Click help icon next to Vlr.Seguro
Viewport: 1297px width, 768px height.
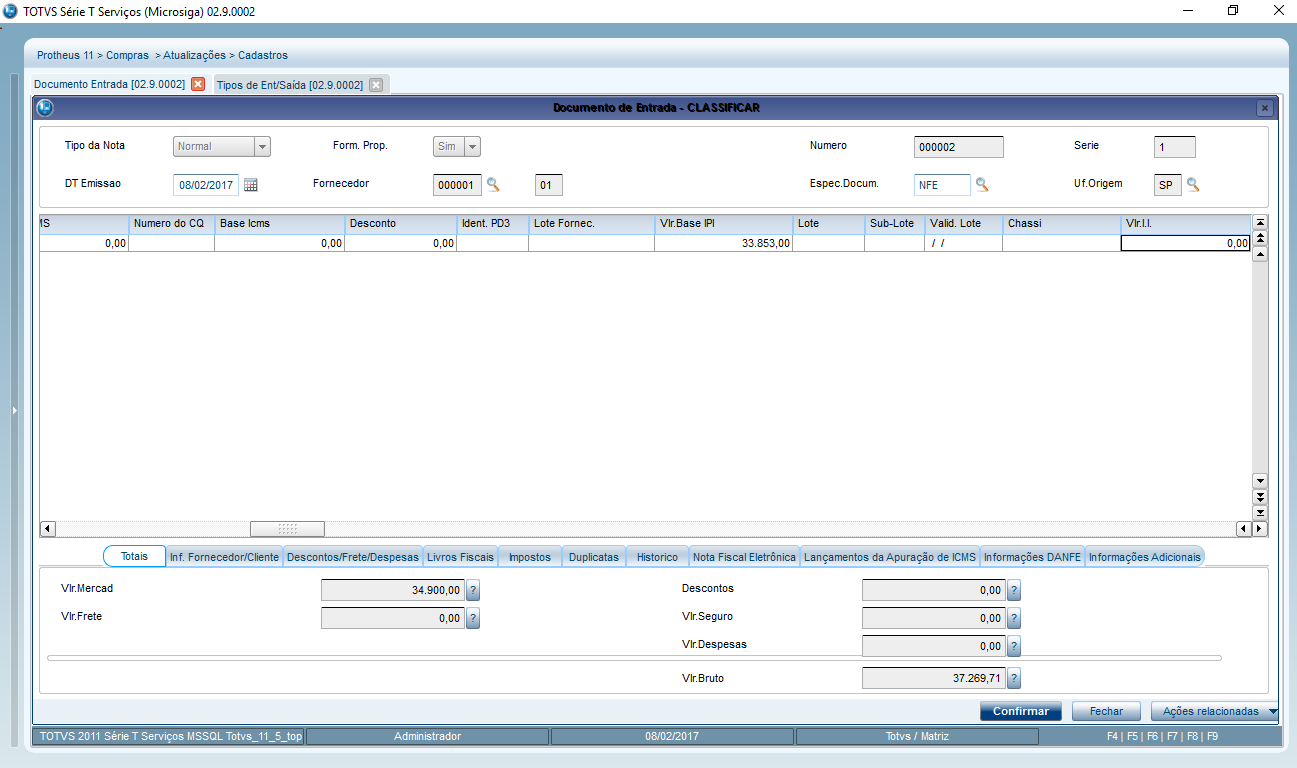pos(1014,619)
